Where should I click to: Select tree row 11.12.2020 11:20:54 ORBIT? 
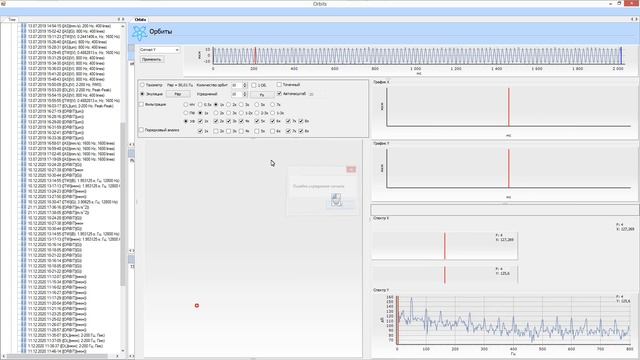pyautogui.click(x=57, y=303)
